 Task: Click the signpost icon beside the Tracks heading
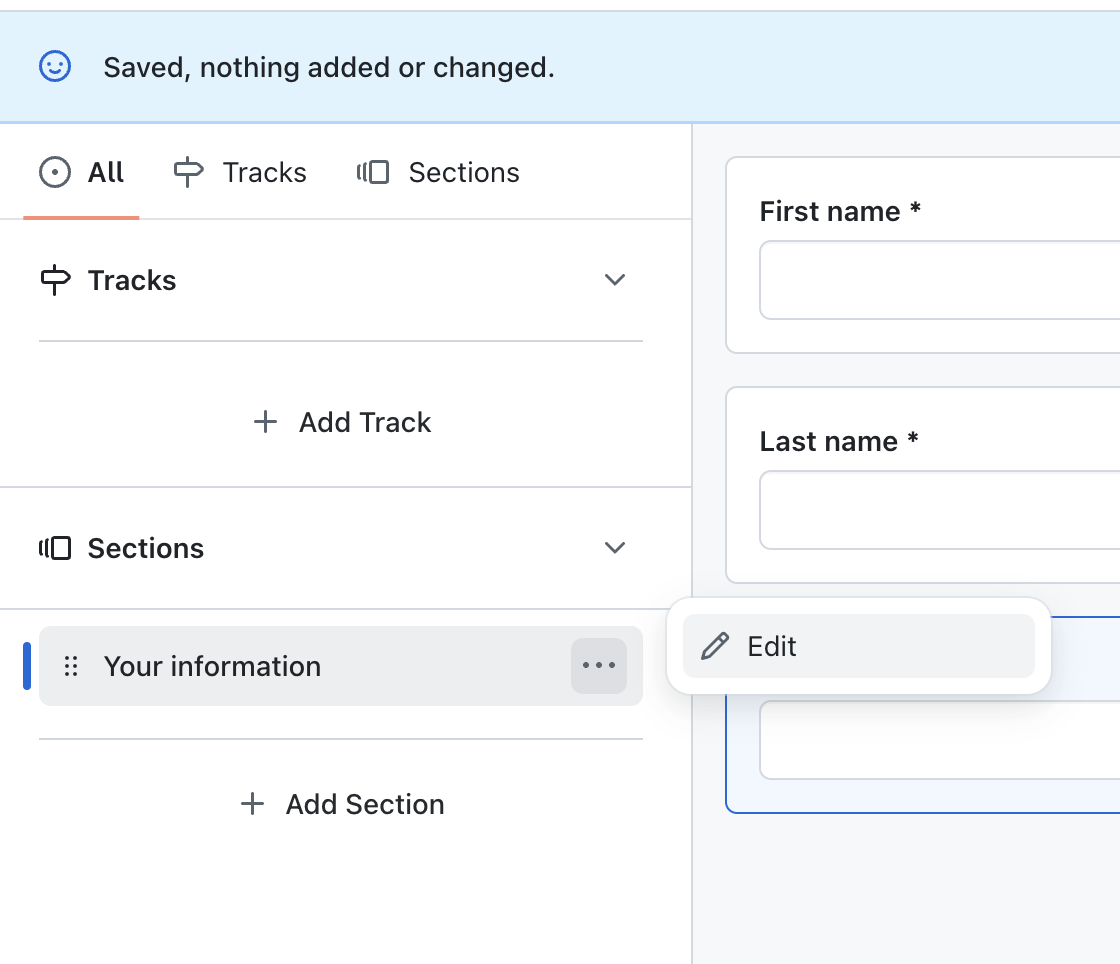tap(55, 281)
